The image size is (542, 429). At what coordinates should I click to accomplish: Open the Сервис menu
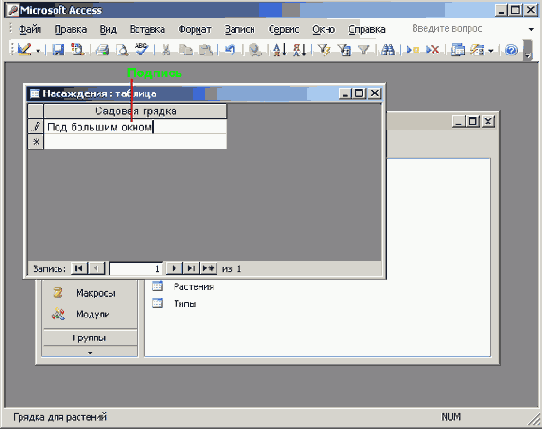coord(284,29)
